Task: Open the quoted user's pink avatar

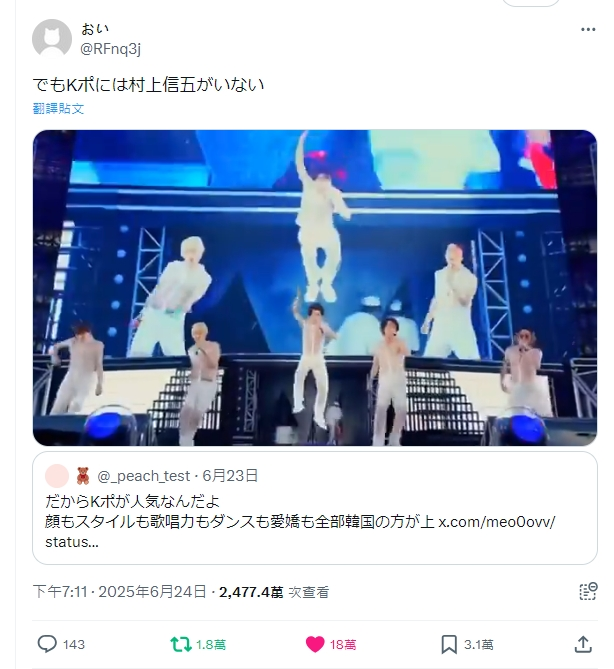Action: coord(57,476)
